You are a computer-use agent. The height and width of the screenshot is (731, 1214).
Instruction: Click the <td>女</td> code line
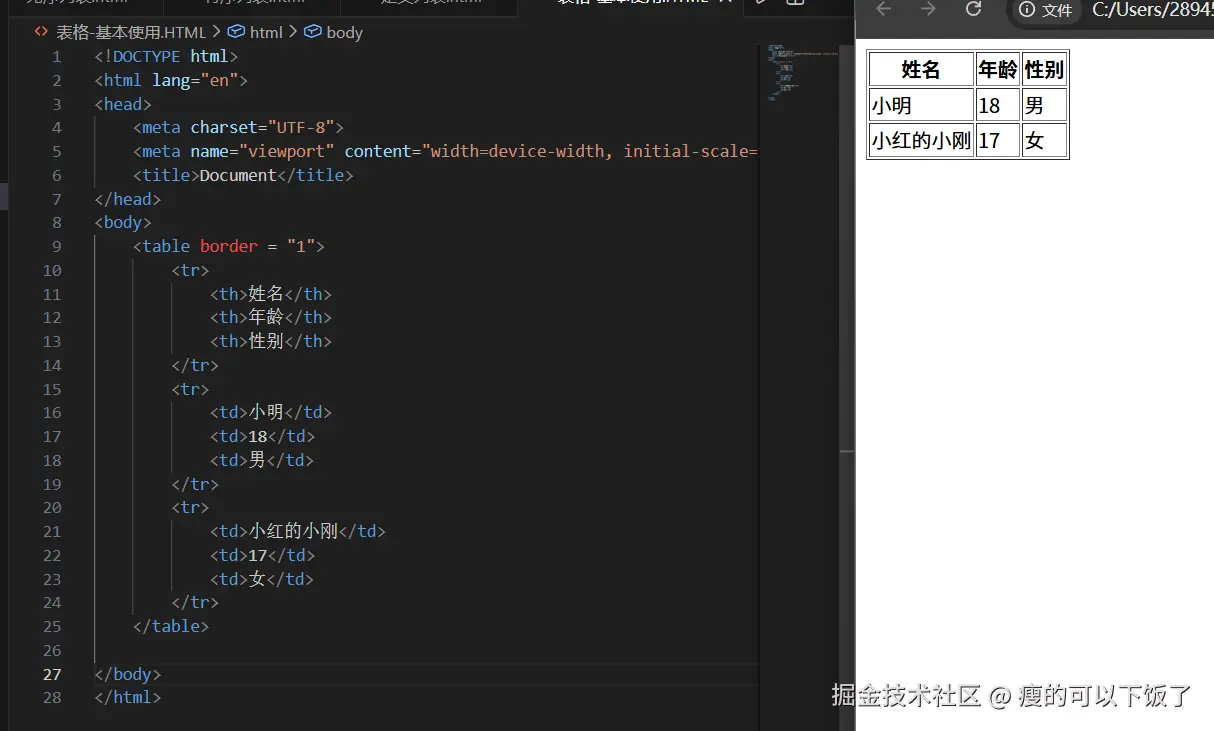click(x=261, y=579)
